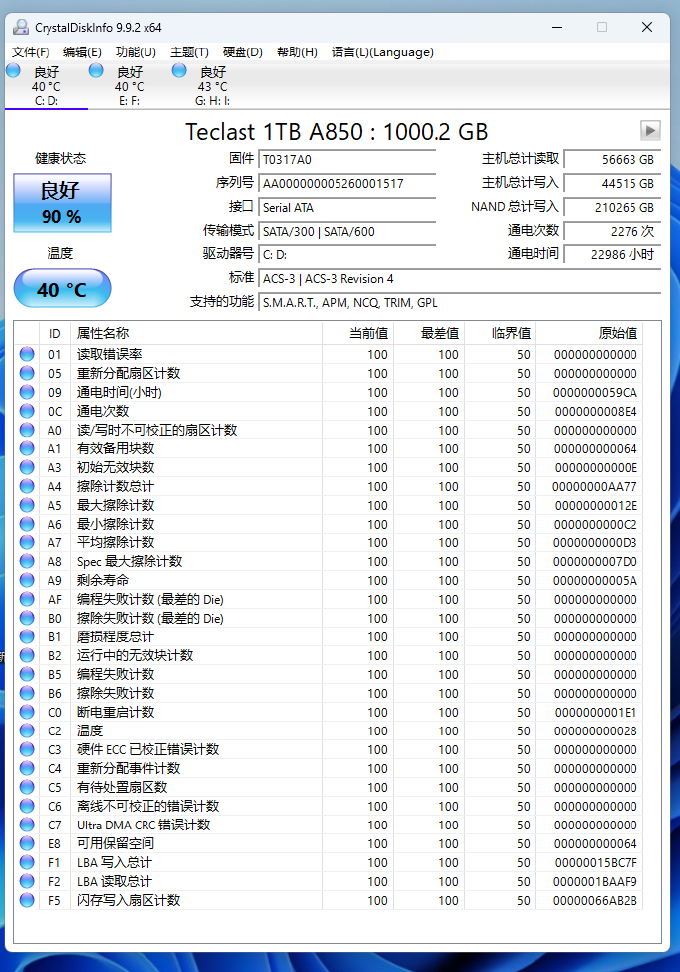Click the status icon for attribute E8 可用保留空间

pyautogui.click(x=27, y=844)
